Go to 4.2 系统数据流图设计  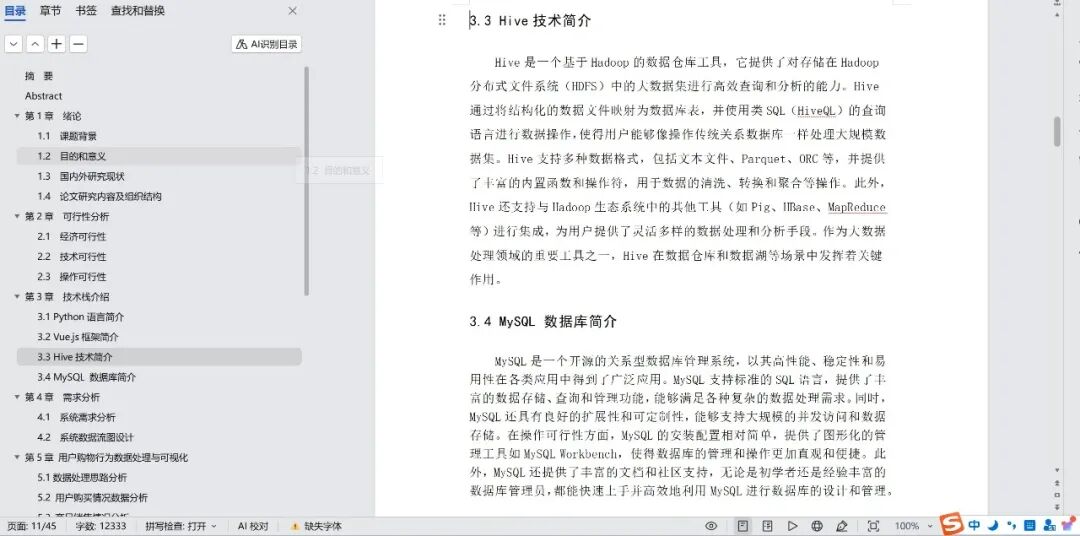pyautogui.click(x=85, y=437)
